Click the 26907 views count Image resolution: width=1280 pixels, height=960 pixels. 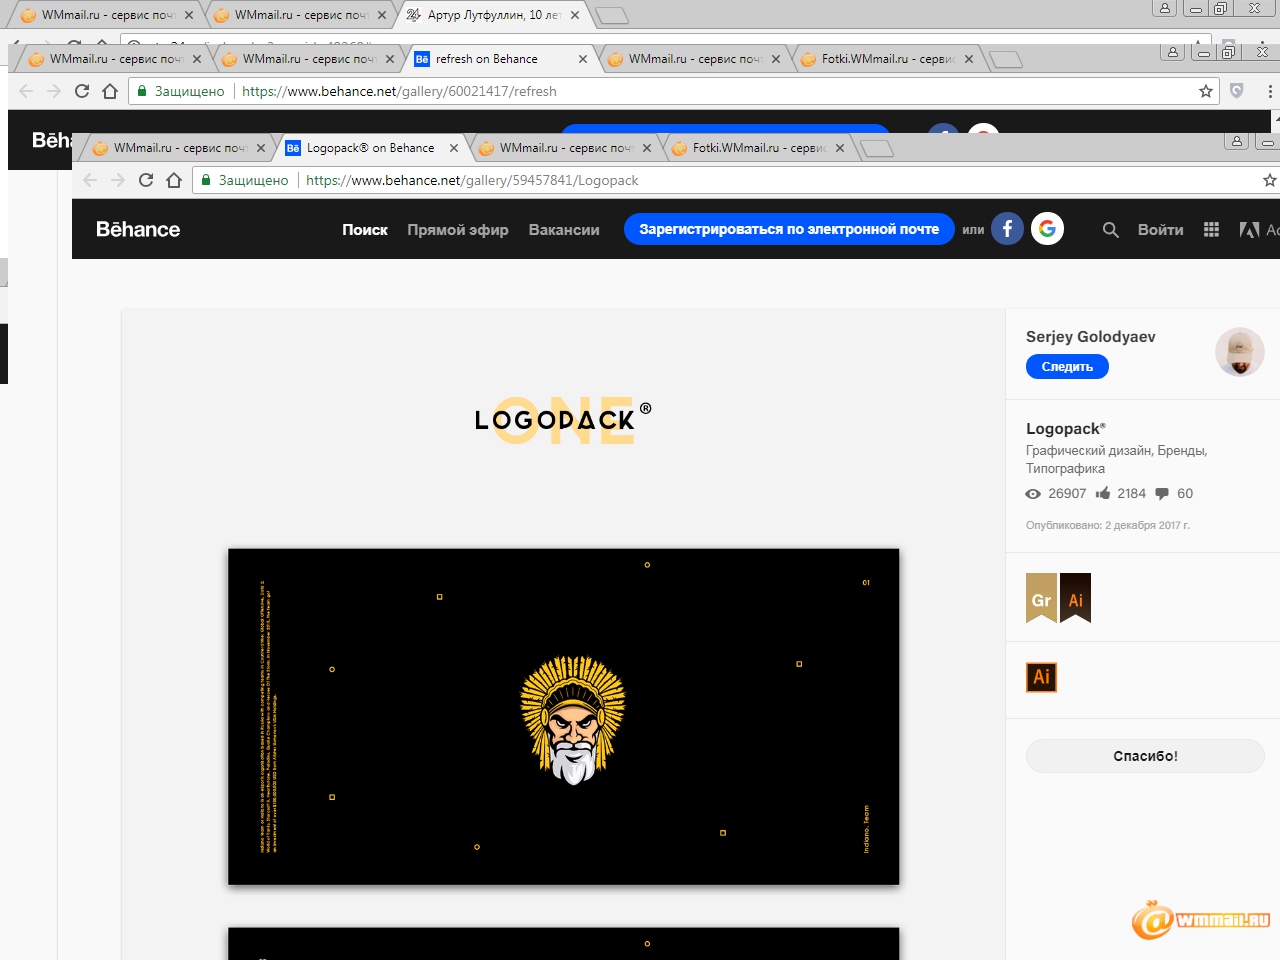(x=1067, y=494)
